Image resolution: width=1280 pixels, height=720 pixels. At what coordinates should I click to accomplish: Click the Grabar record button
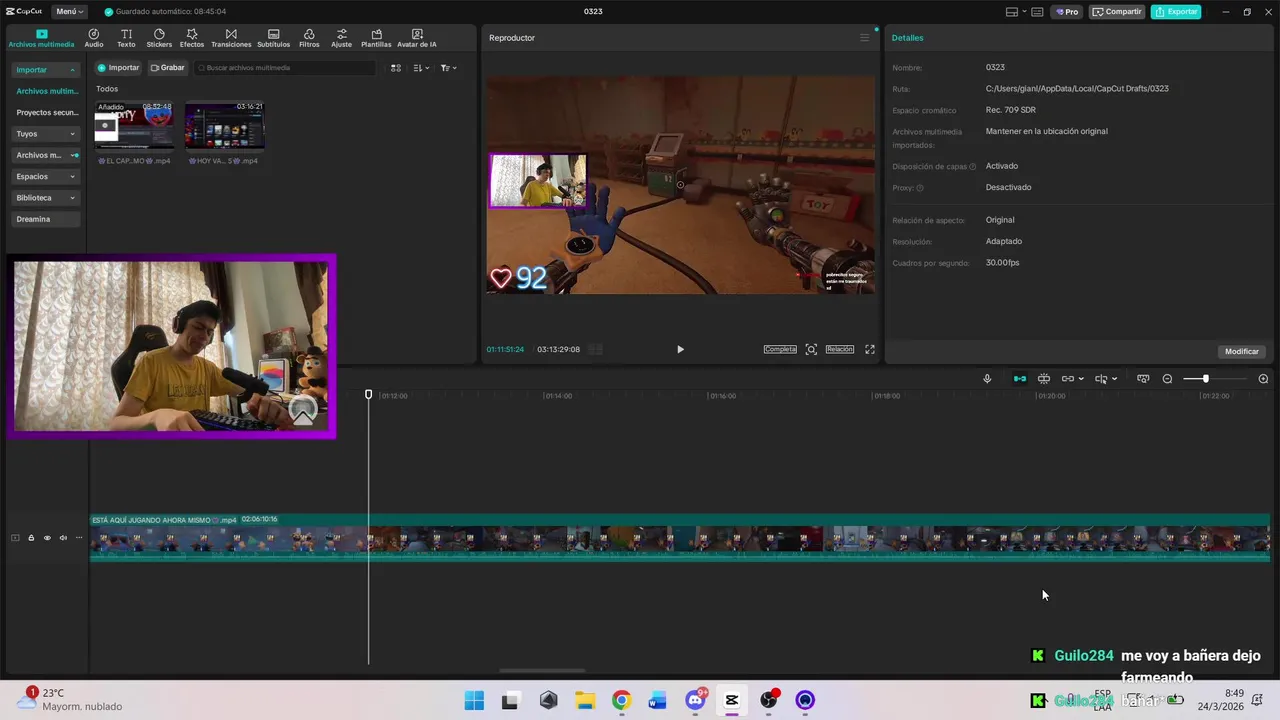tap(168, 68)
